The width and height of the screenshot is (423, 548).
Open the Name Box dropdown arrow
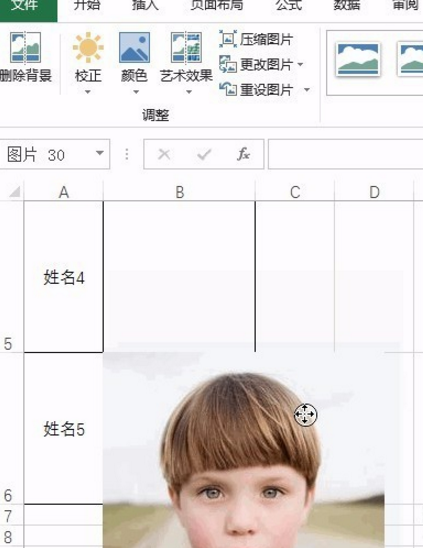(x=100, y=153)
